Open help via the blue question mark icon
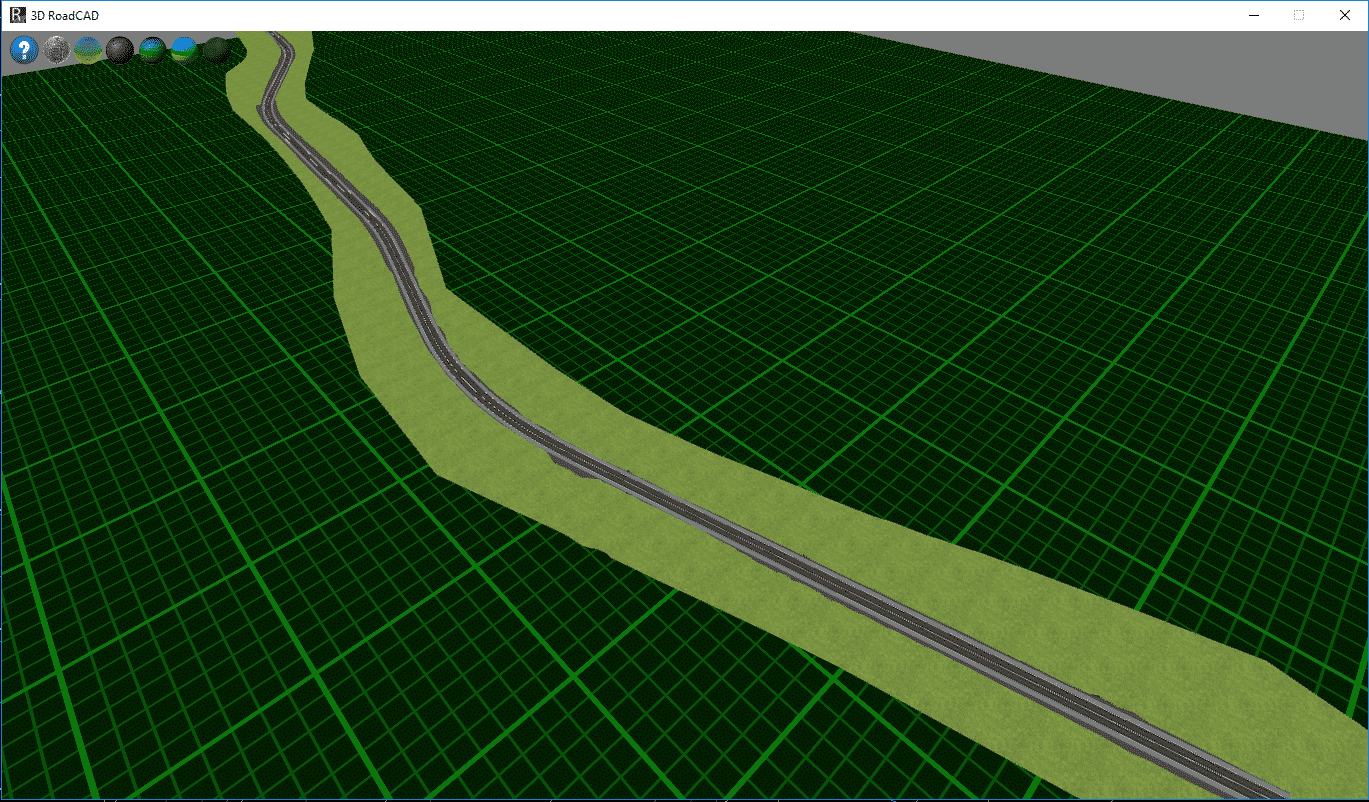Screen dimensions: 1369x802 24,49
